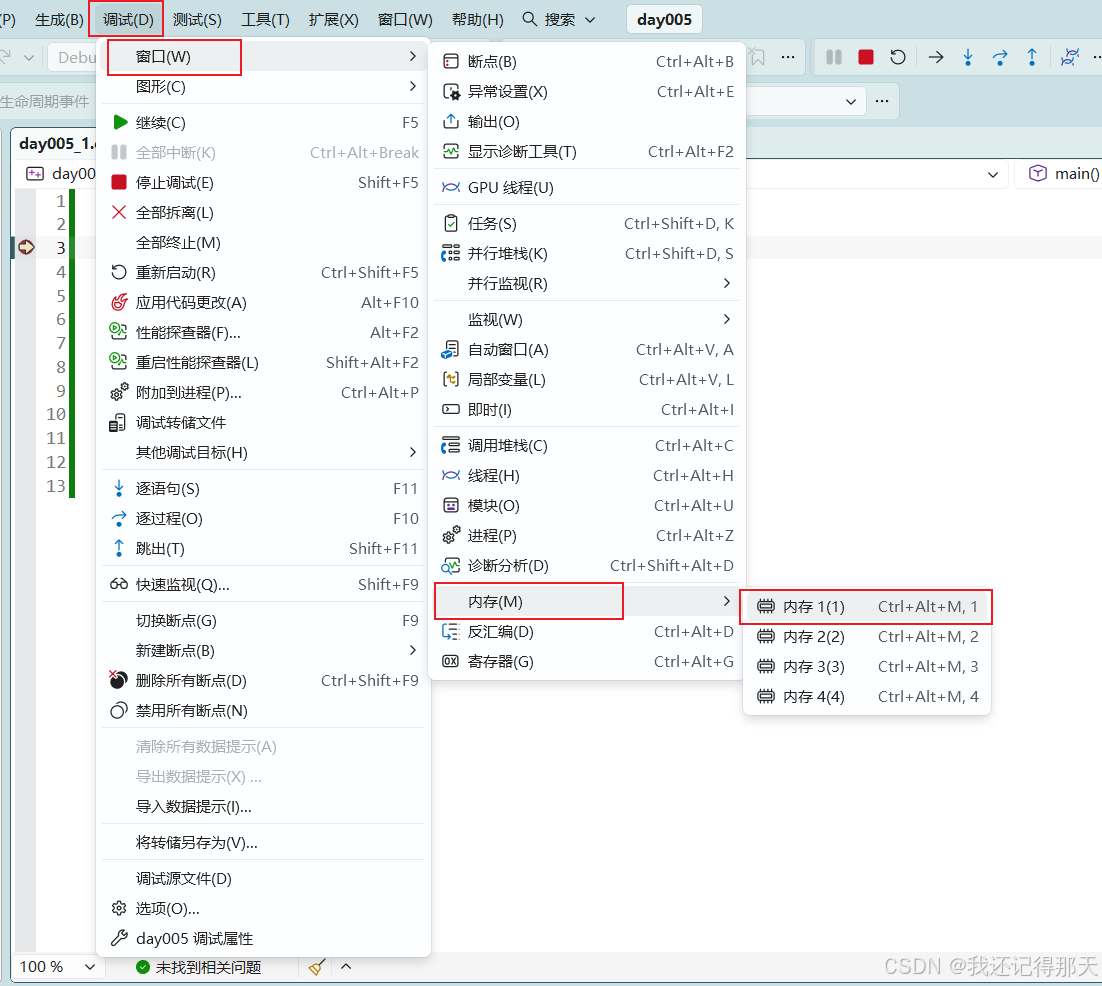Screen dimensions: 1102x986
Task: Open 自动窗口(A) item
Action: point(587,349)
